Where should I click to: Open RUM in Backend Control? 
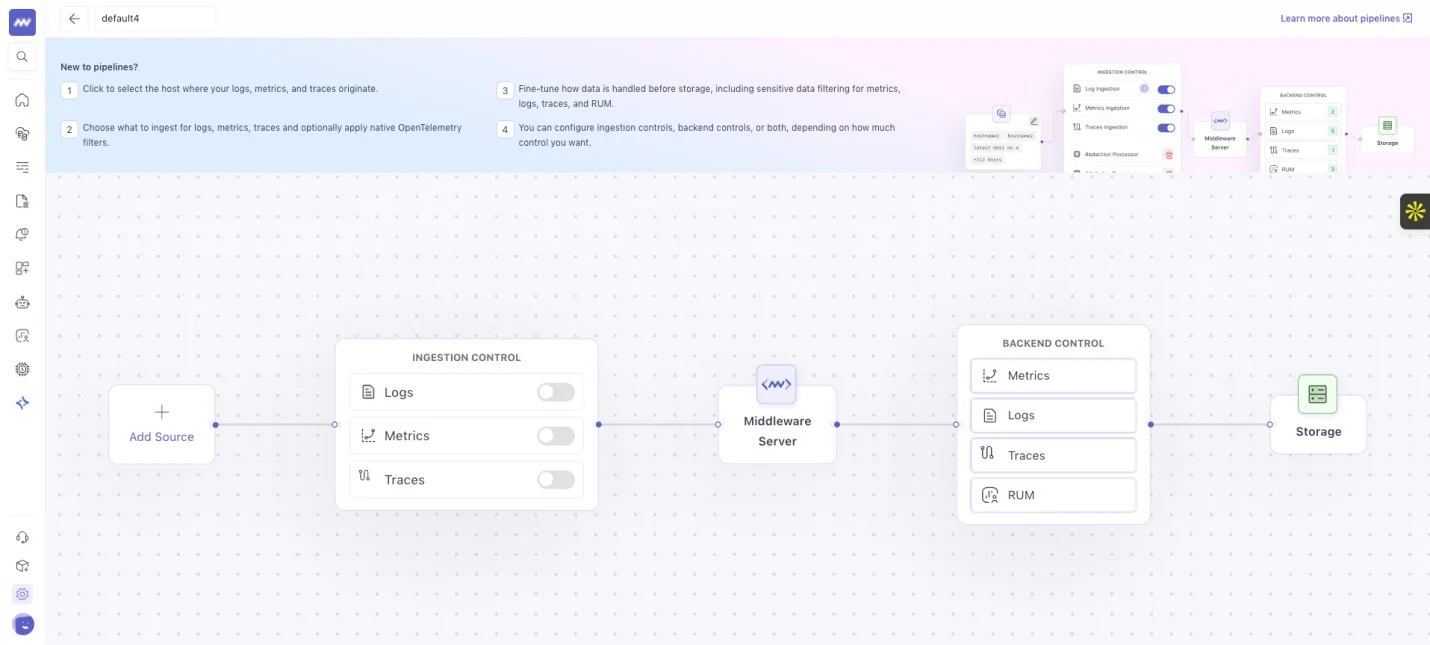[x=1053, y=495]
